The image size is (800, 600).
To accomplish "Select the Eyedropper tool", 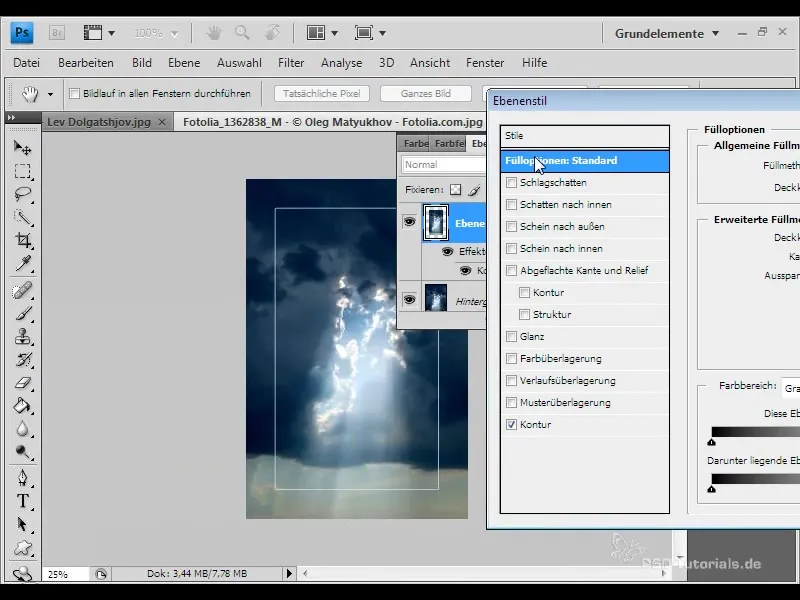I will [22, 263].
